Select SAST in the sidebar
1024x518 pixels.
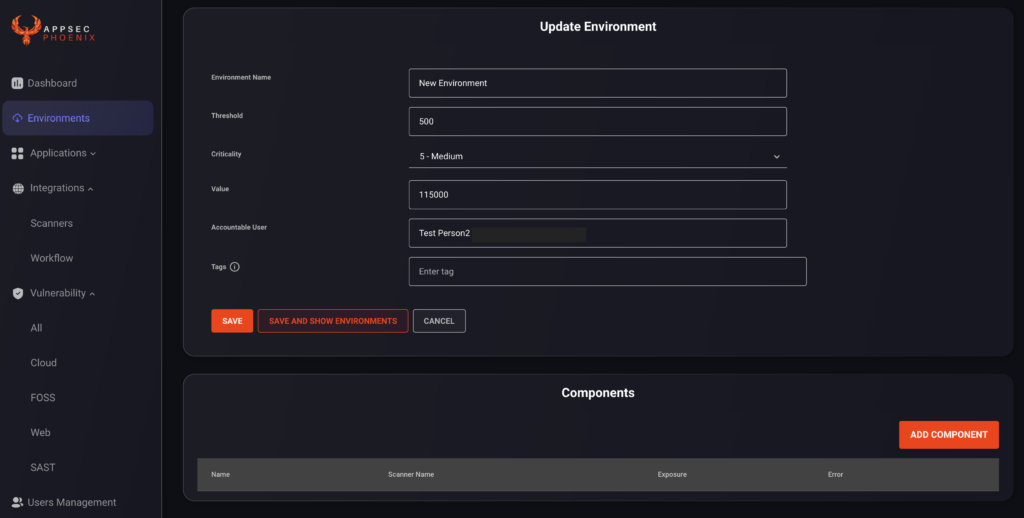(x=42, y=468)
